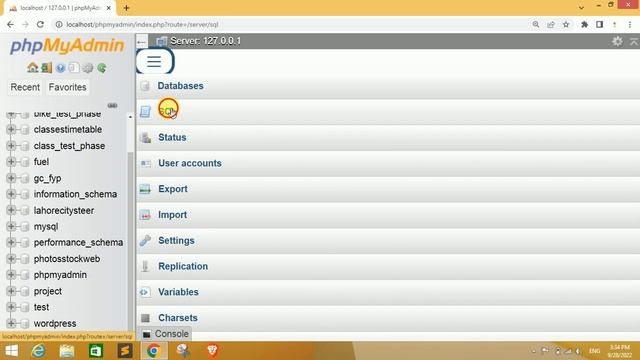Open navigation panel settings gear
The height and width of the screenshot is (360, 640).
point(88,68)
